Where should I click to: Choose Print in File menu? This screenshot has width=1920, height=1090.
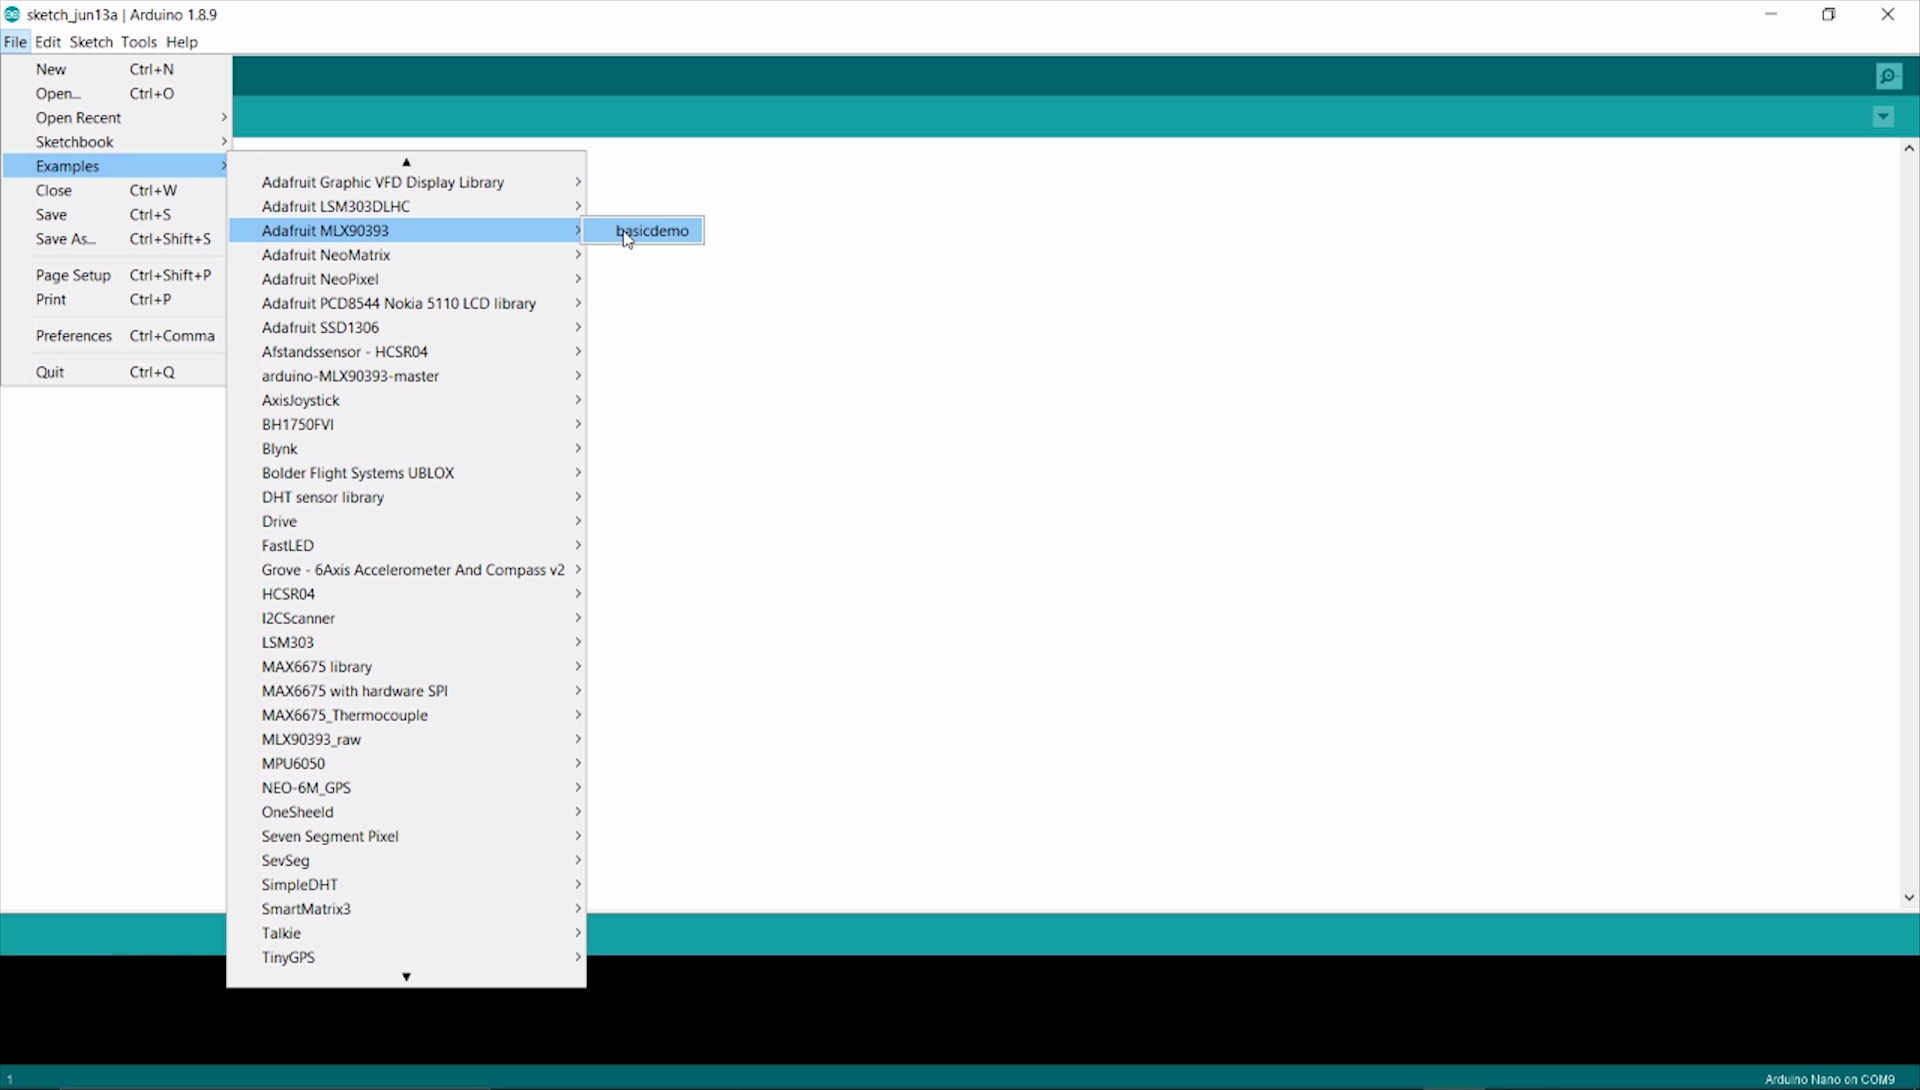pos(116,299)
